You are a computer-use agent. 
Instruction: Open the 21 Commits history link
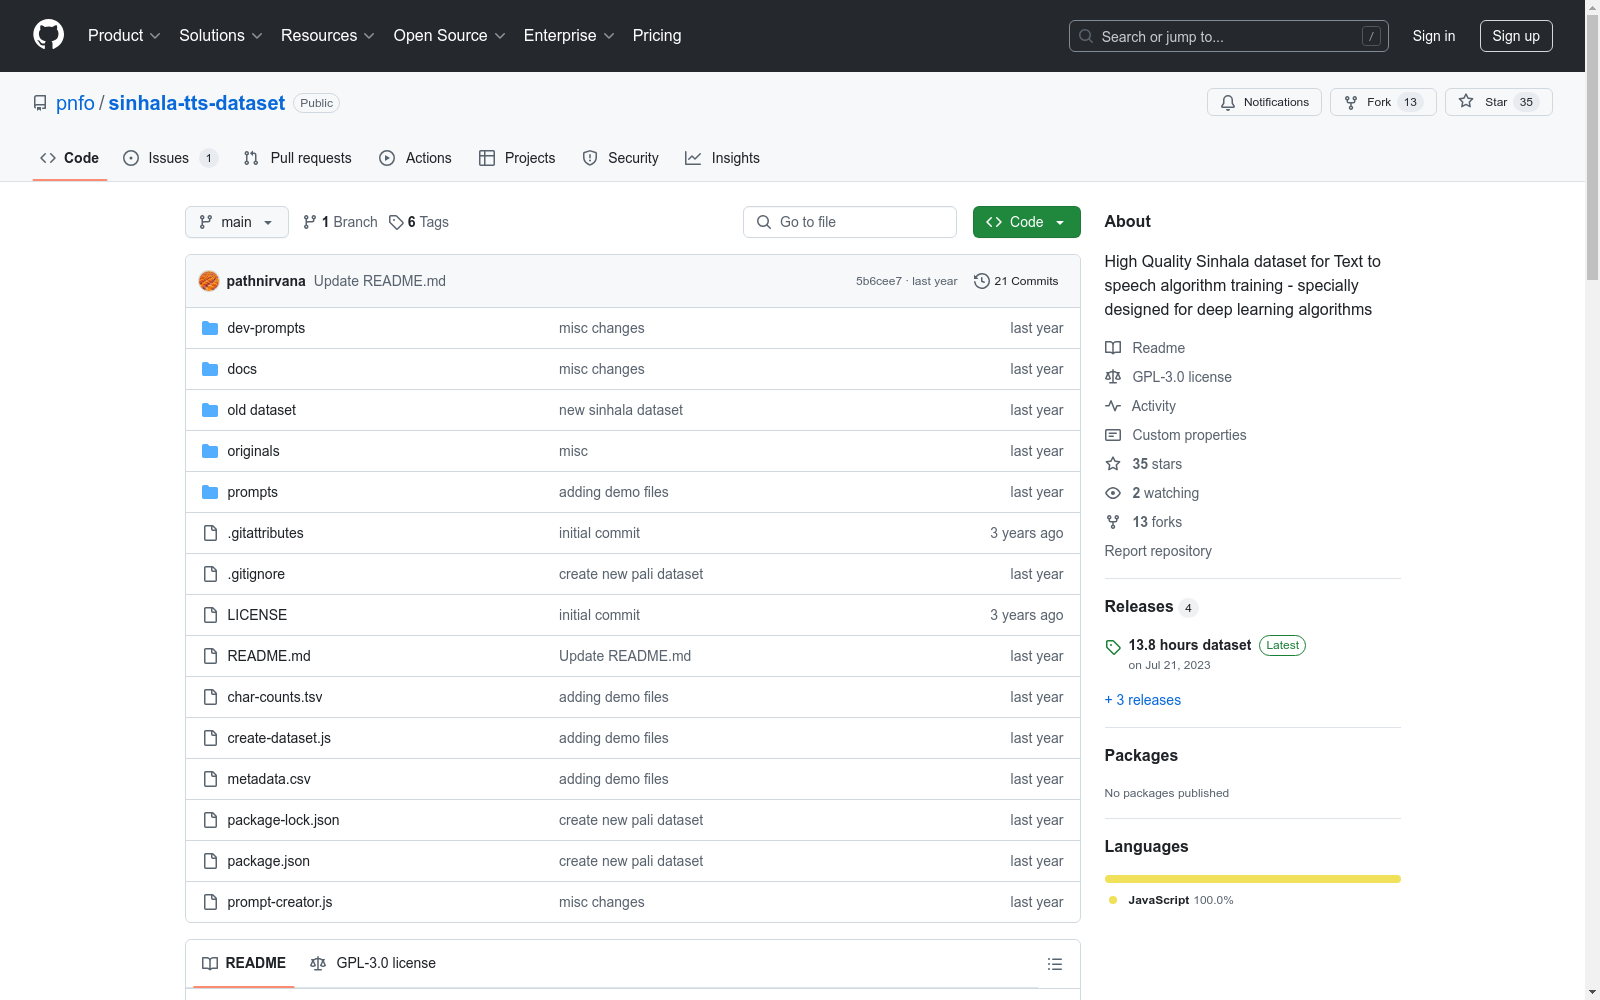point(1016,281)
